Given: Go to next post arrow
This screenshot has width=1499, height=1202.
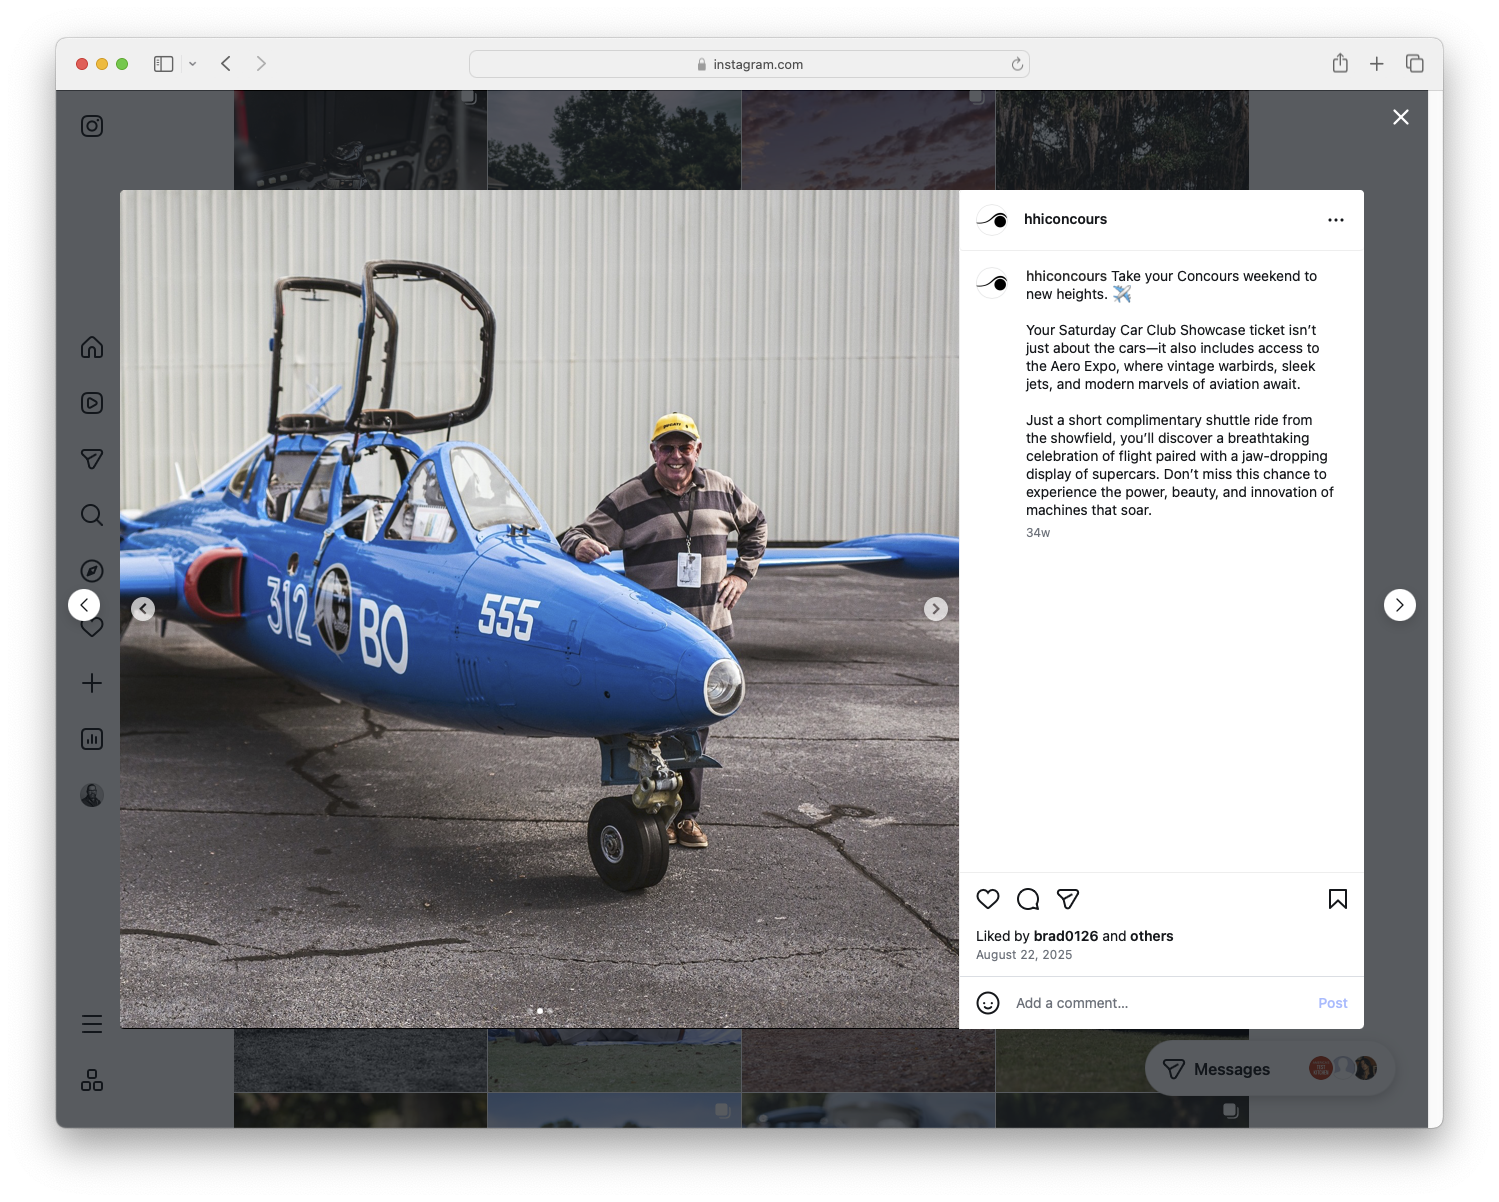Looking at the screenshot, I should click(1400, 605).
